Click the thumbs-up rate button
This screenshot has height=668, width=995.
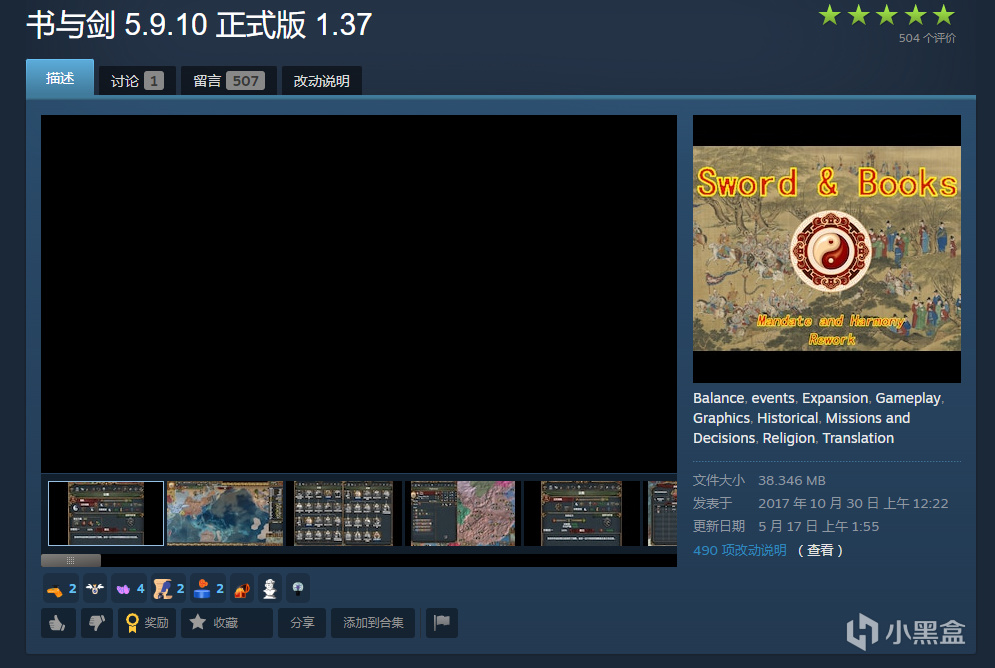[x=58, y=623]
